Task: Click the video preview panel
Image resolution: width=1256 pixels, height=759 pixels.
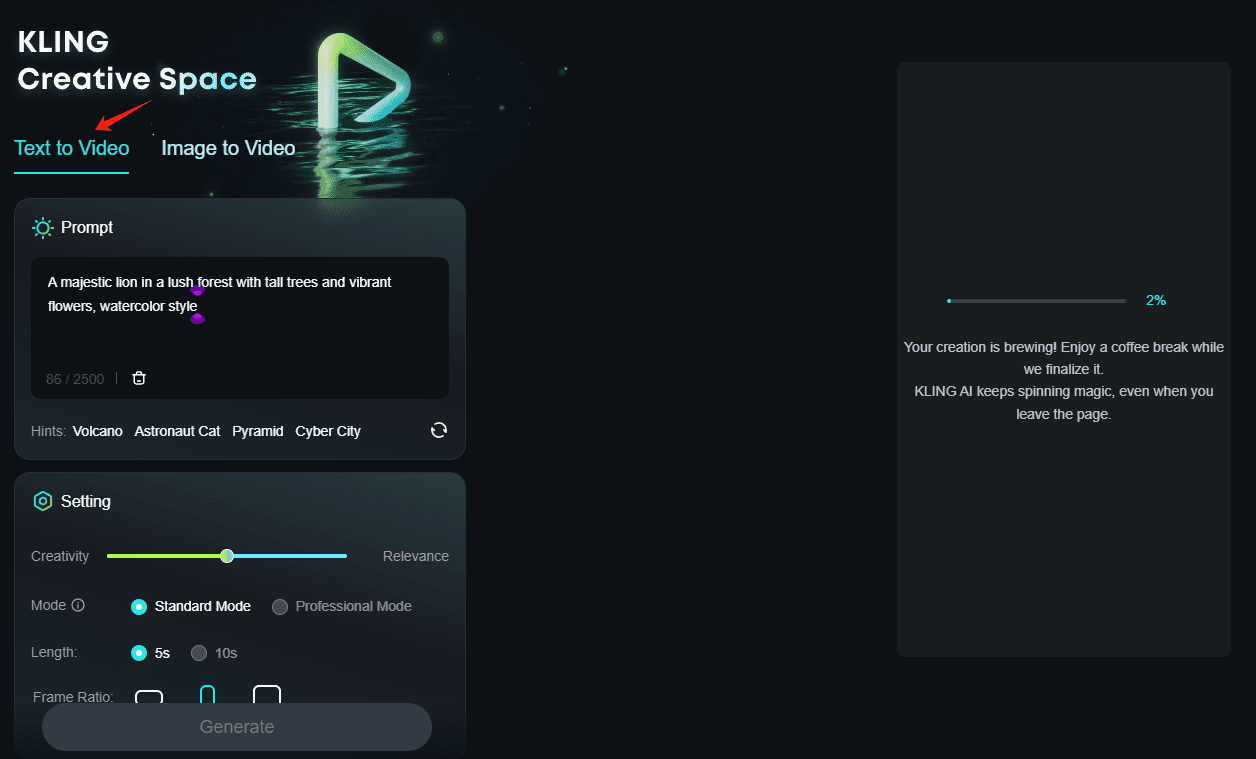Action: click(x=1063, y=359)
